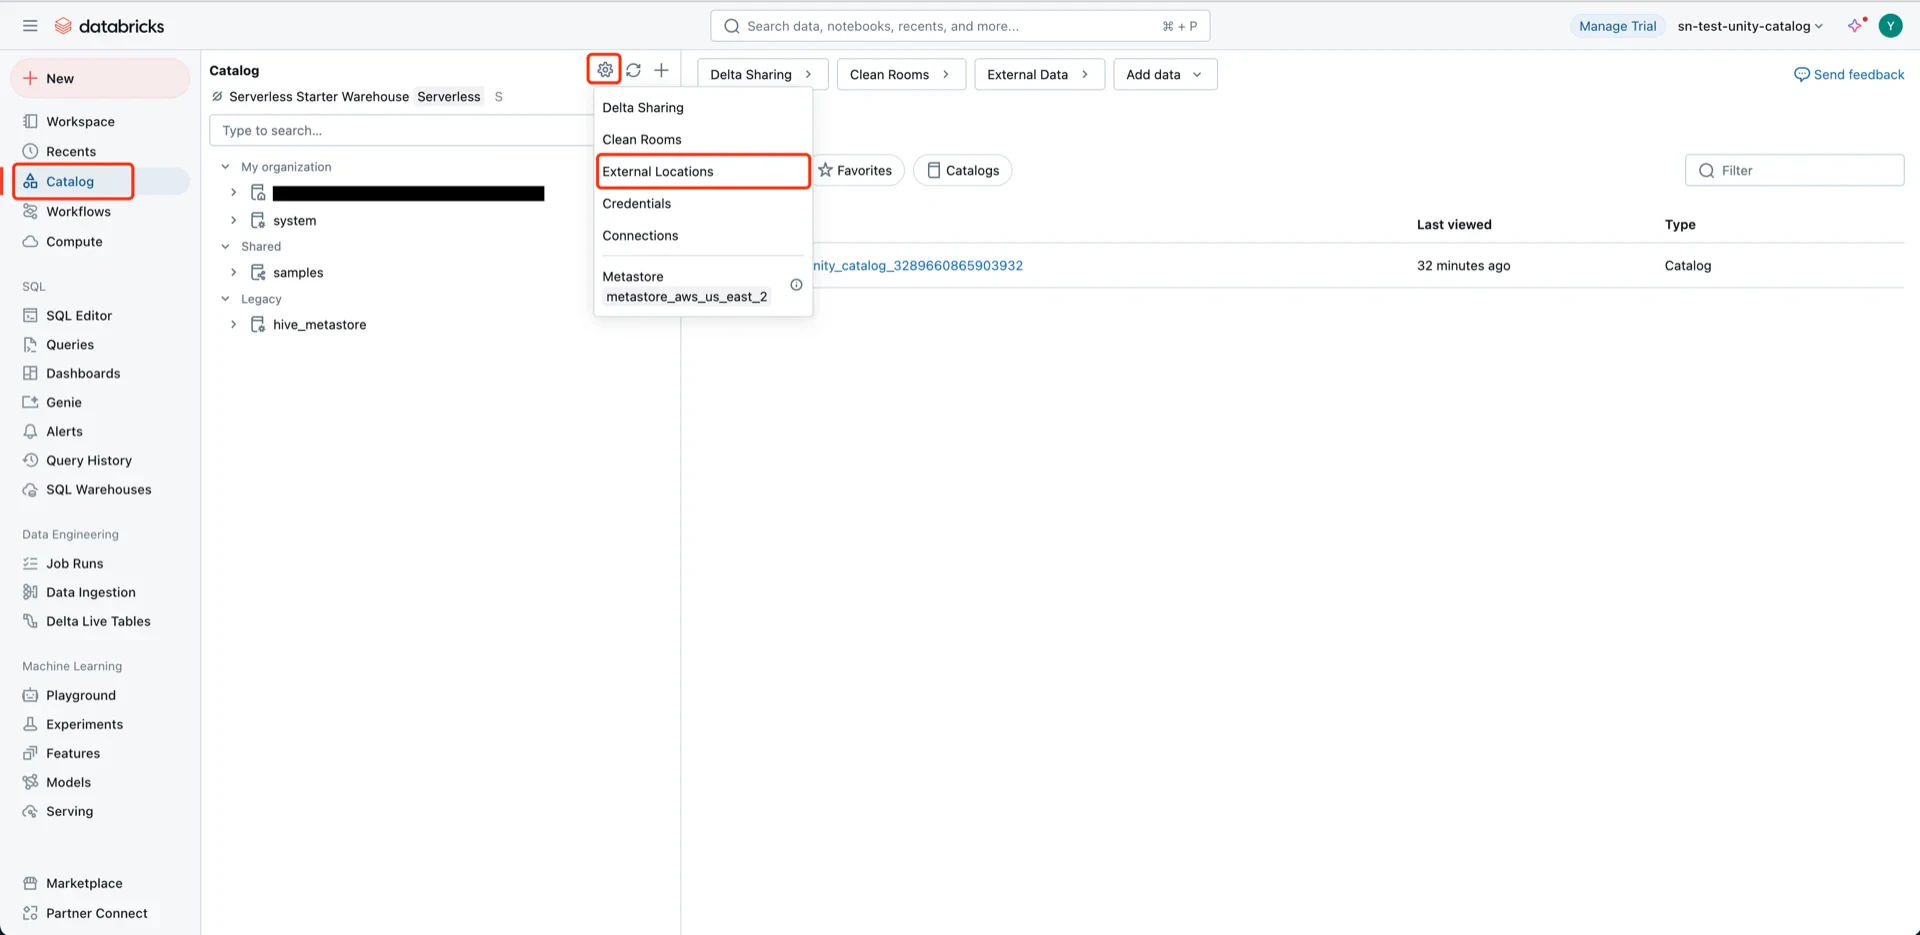Image resolution: width=1920 pixels, height=935 pixels.
Task: Open the SQL Editor
Action: [79, 316]
